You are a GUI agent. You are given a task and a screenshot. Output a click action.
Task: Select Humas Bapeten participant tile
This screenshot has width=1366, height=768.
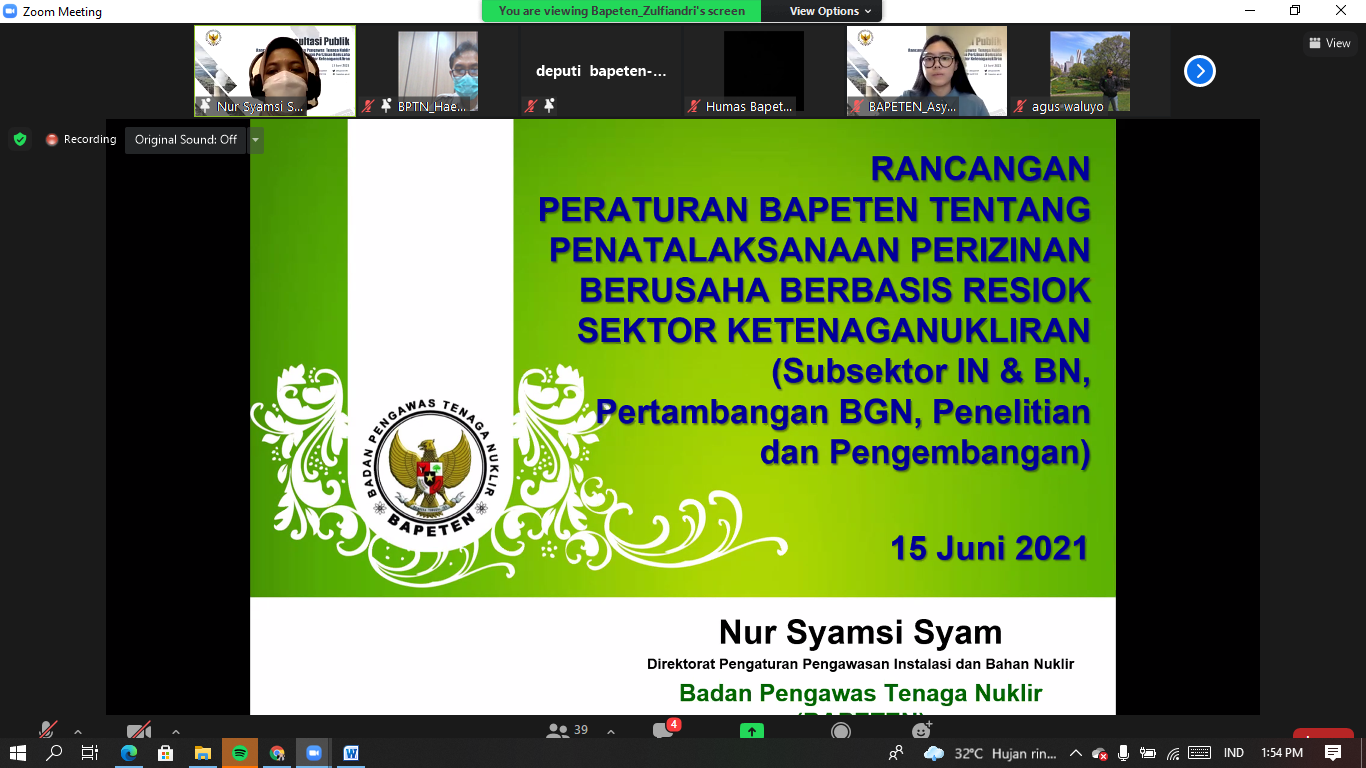(x=764, y=71)
